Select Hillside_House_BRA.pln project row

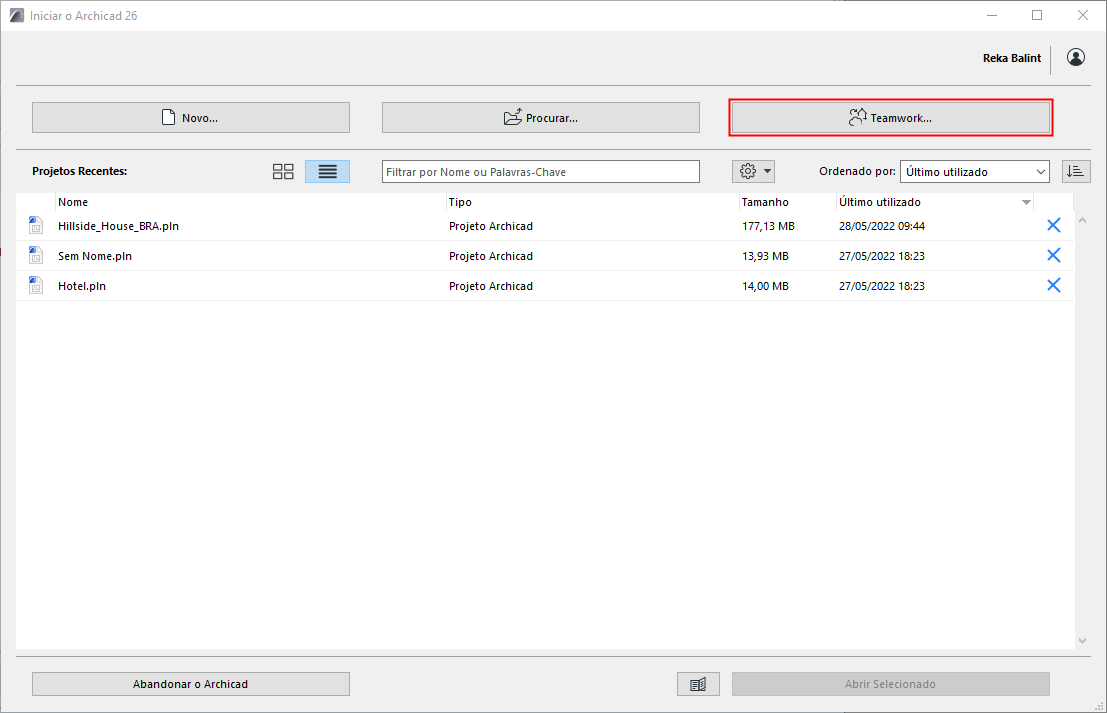(545, 226)
